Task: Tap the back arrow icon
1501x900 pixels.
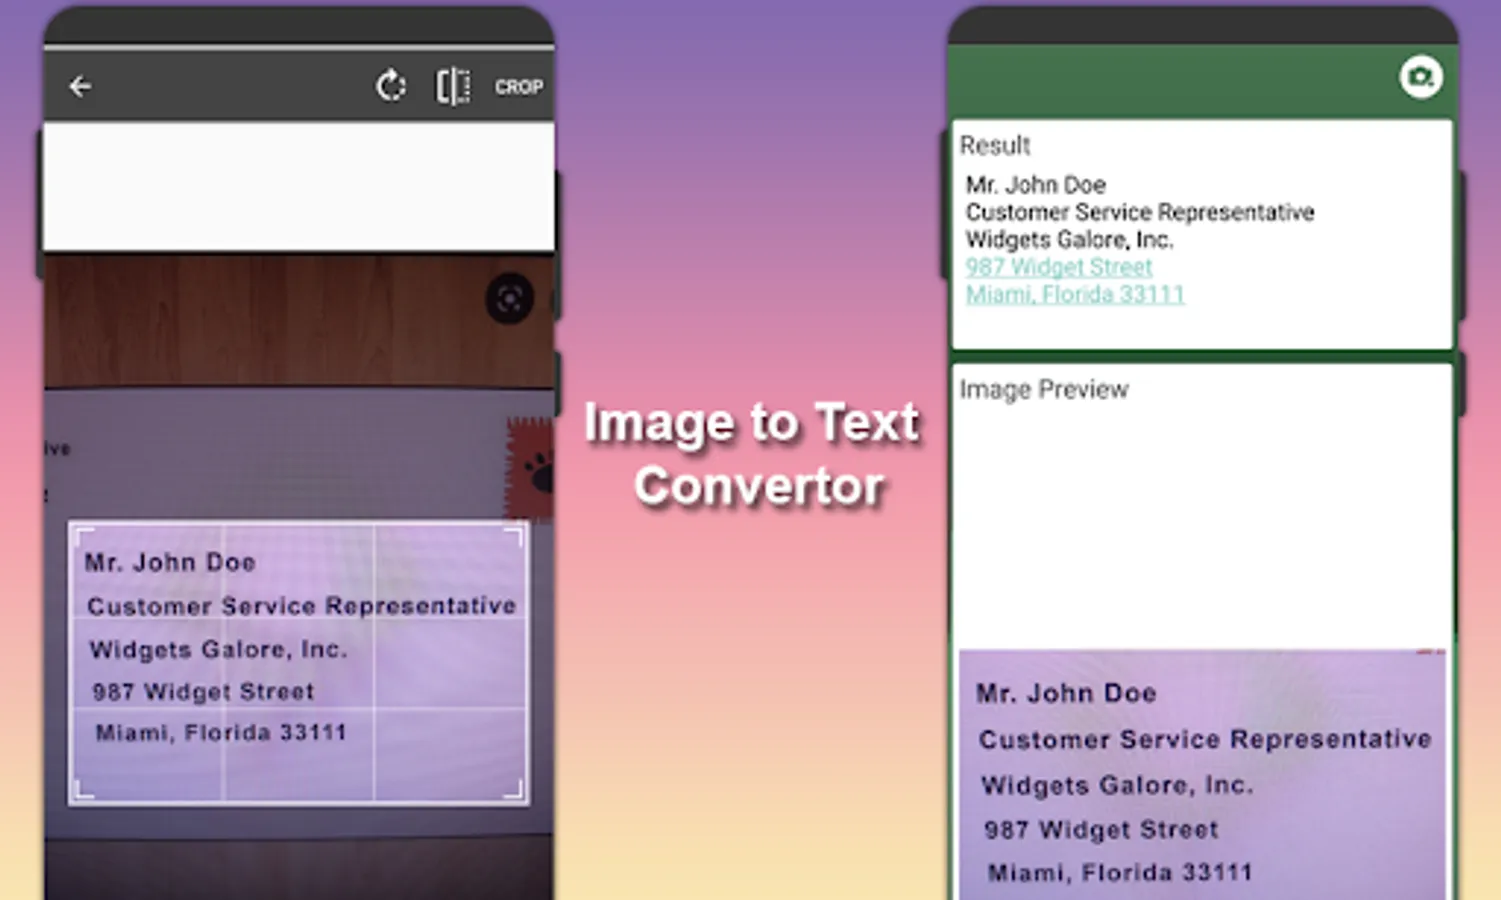Action: (x=80, y=87)
